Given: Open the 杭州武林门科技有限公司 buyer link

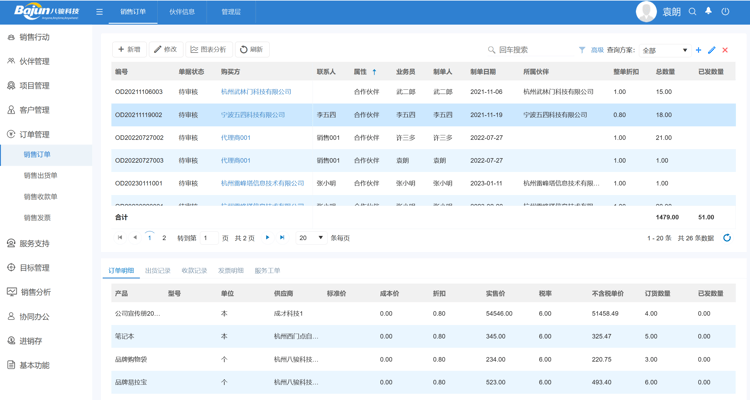Looking at the screenshot, I should 256,92.
